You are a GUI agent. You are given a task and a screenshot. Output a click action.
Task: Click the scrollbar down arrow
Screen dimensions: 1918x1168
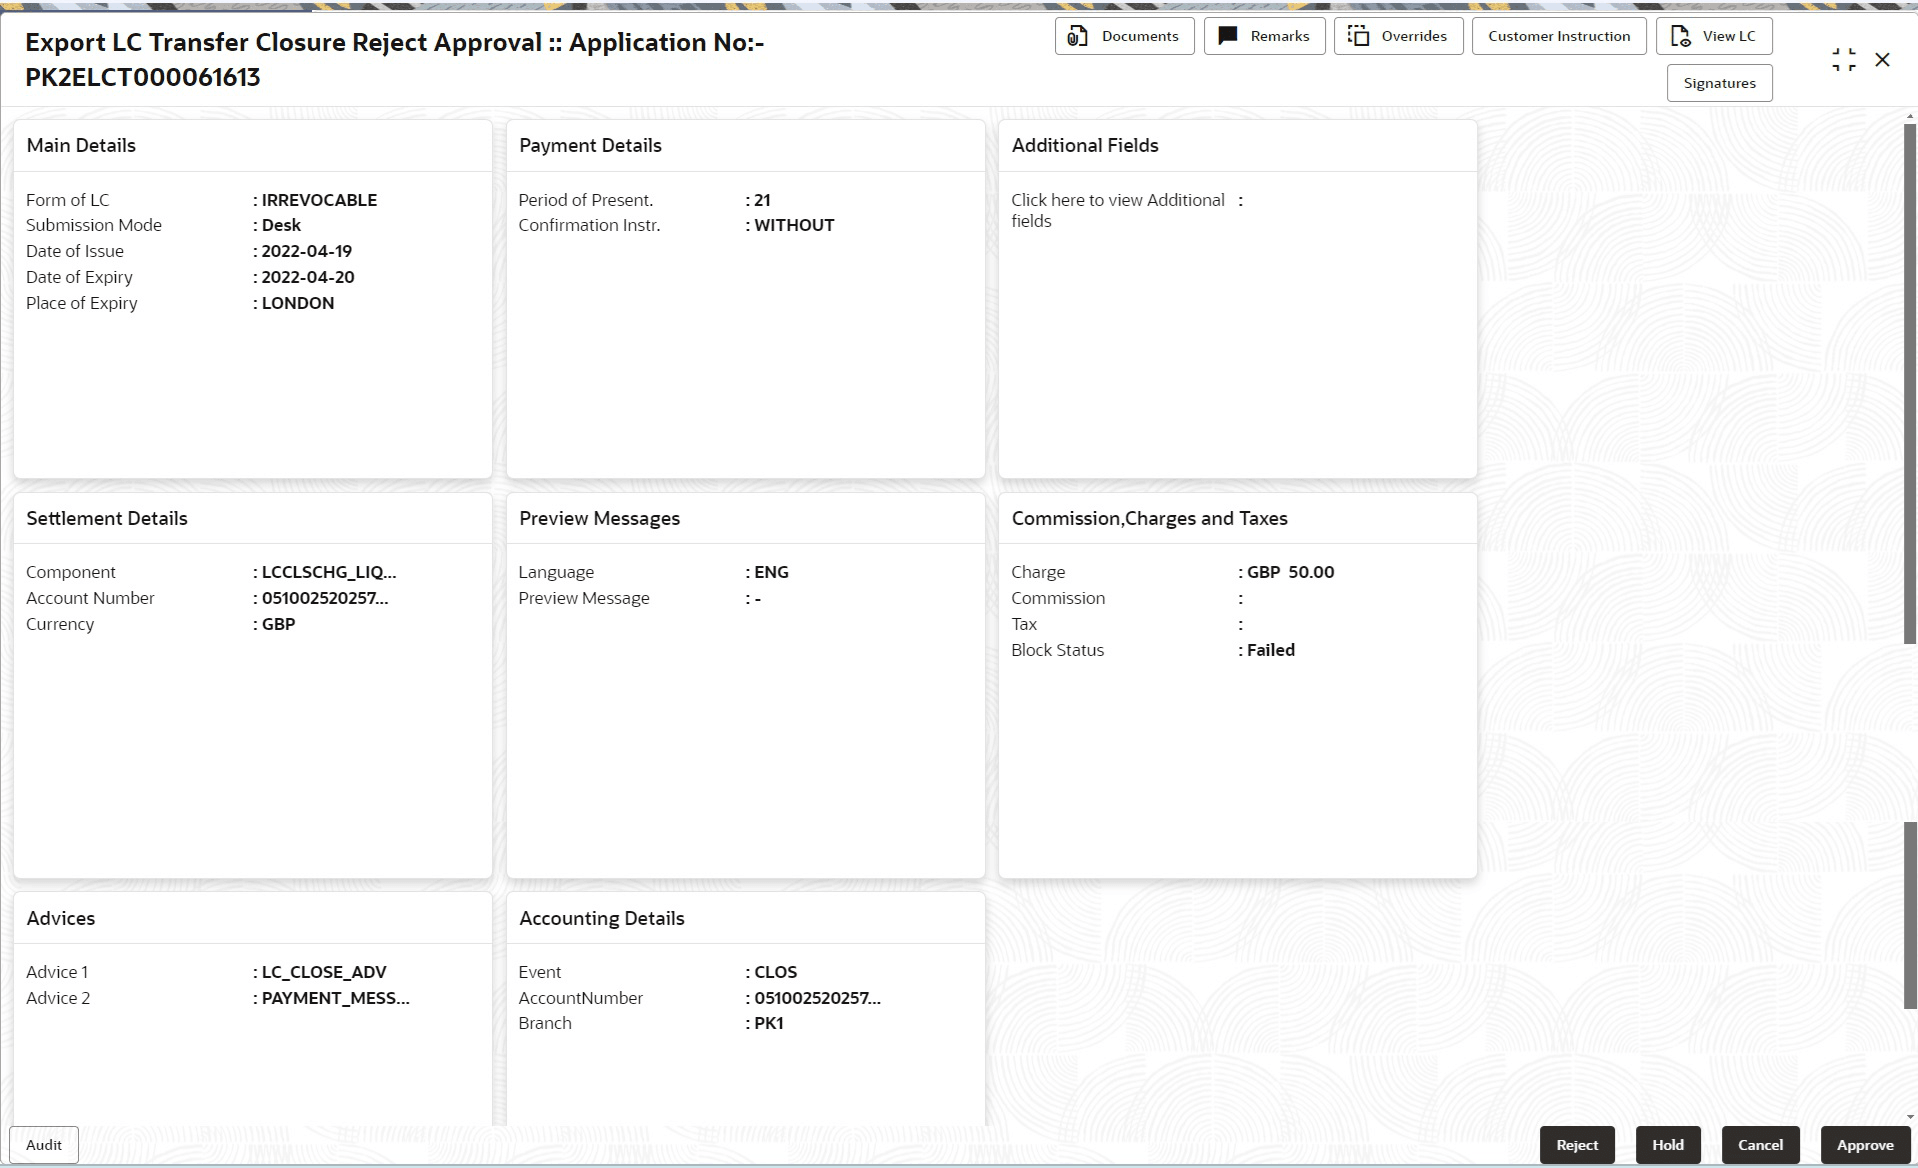click(1910, 1118)
